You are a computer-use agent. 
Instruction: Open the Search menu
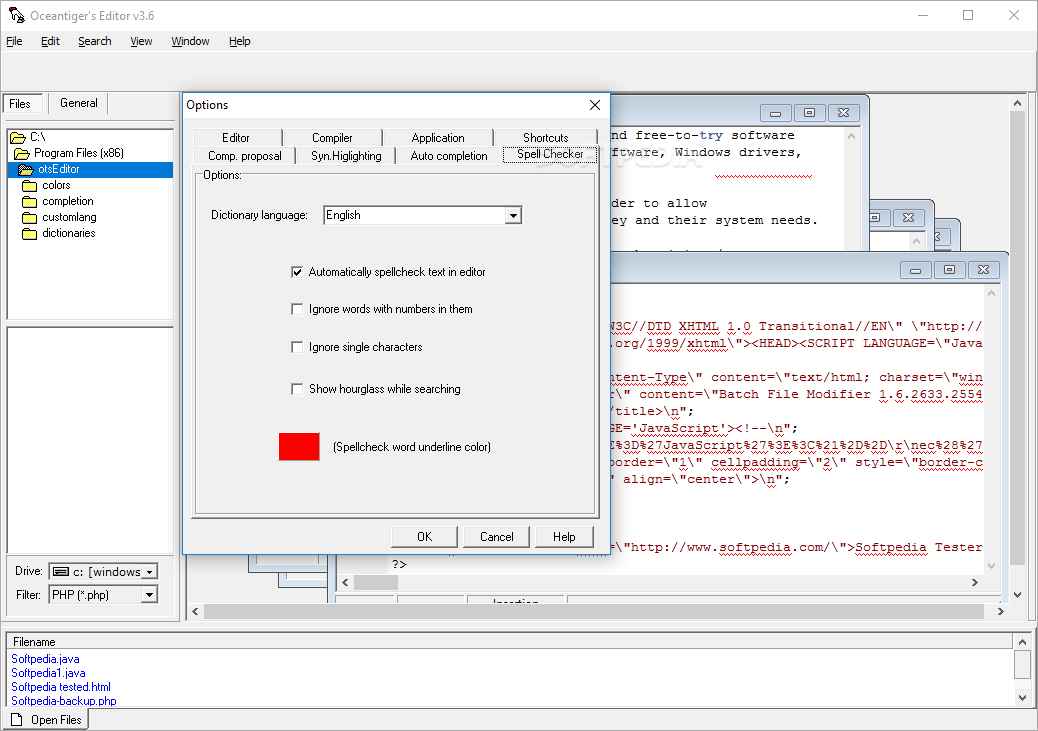click(95, 41)
